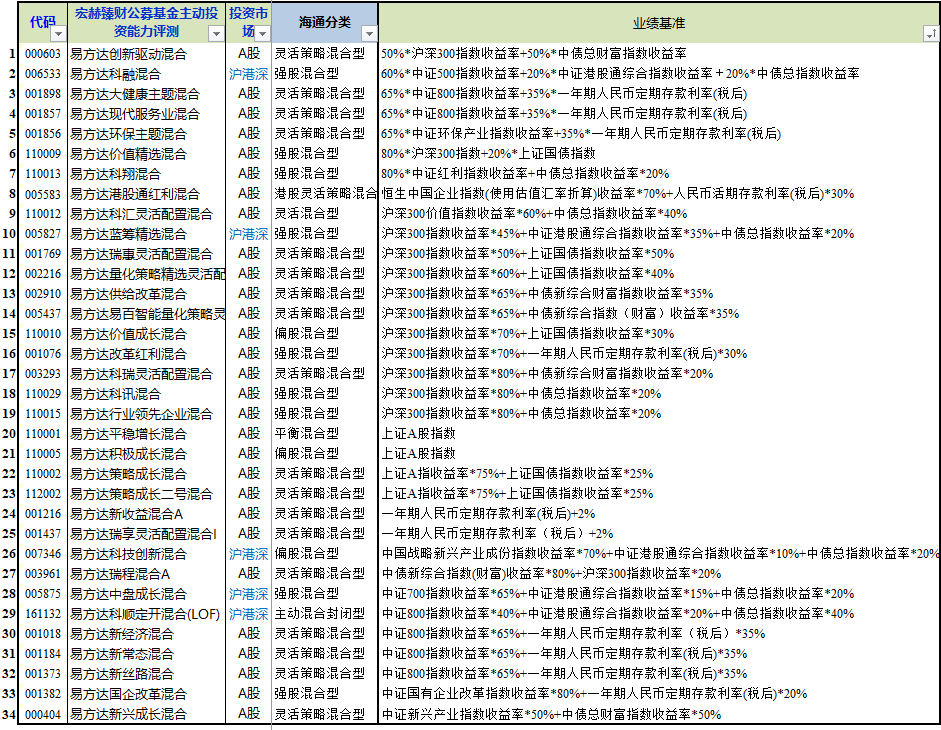Select fund code 001382

tap(43, 694)
